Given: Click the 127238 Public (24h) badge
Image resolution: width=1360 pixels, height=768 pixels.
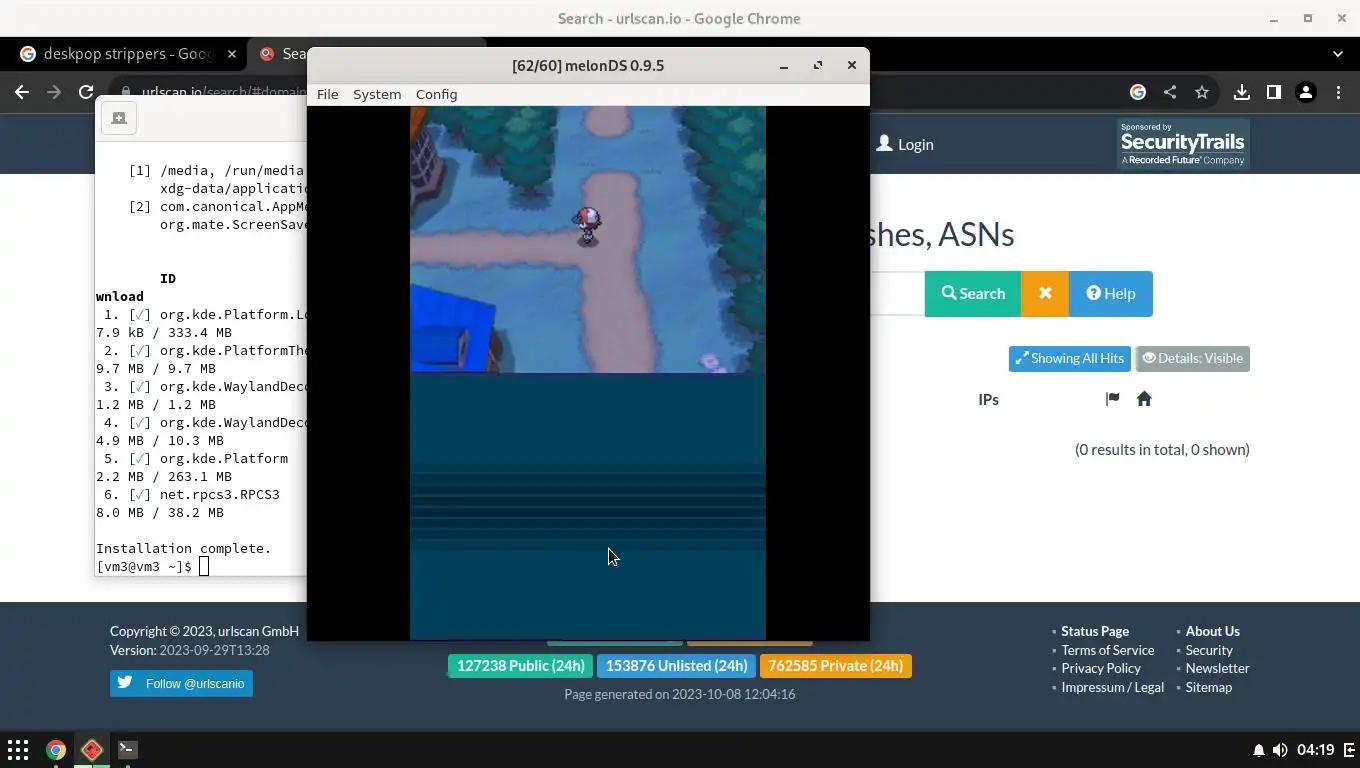Looking at the screenshot, I should pos(520,666).
